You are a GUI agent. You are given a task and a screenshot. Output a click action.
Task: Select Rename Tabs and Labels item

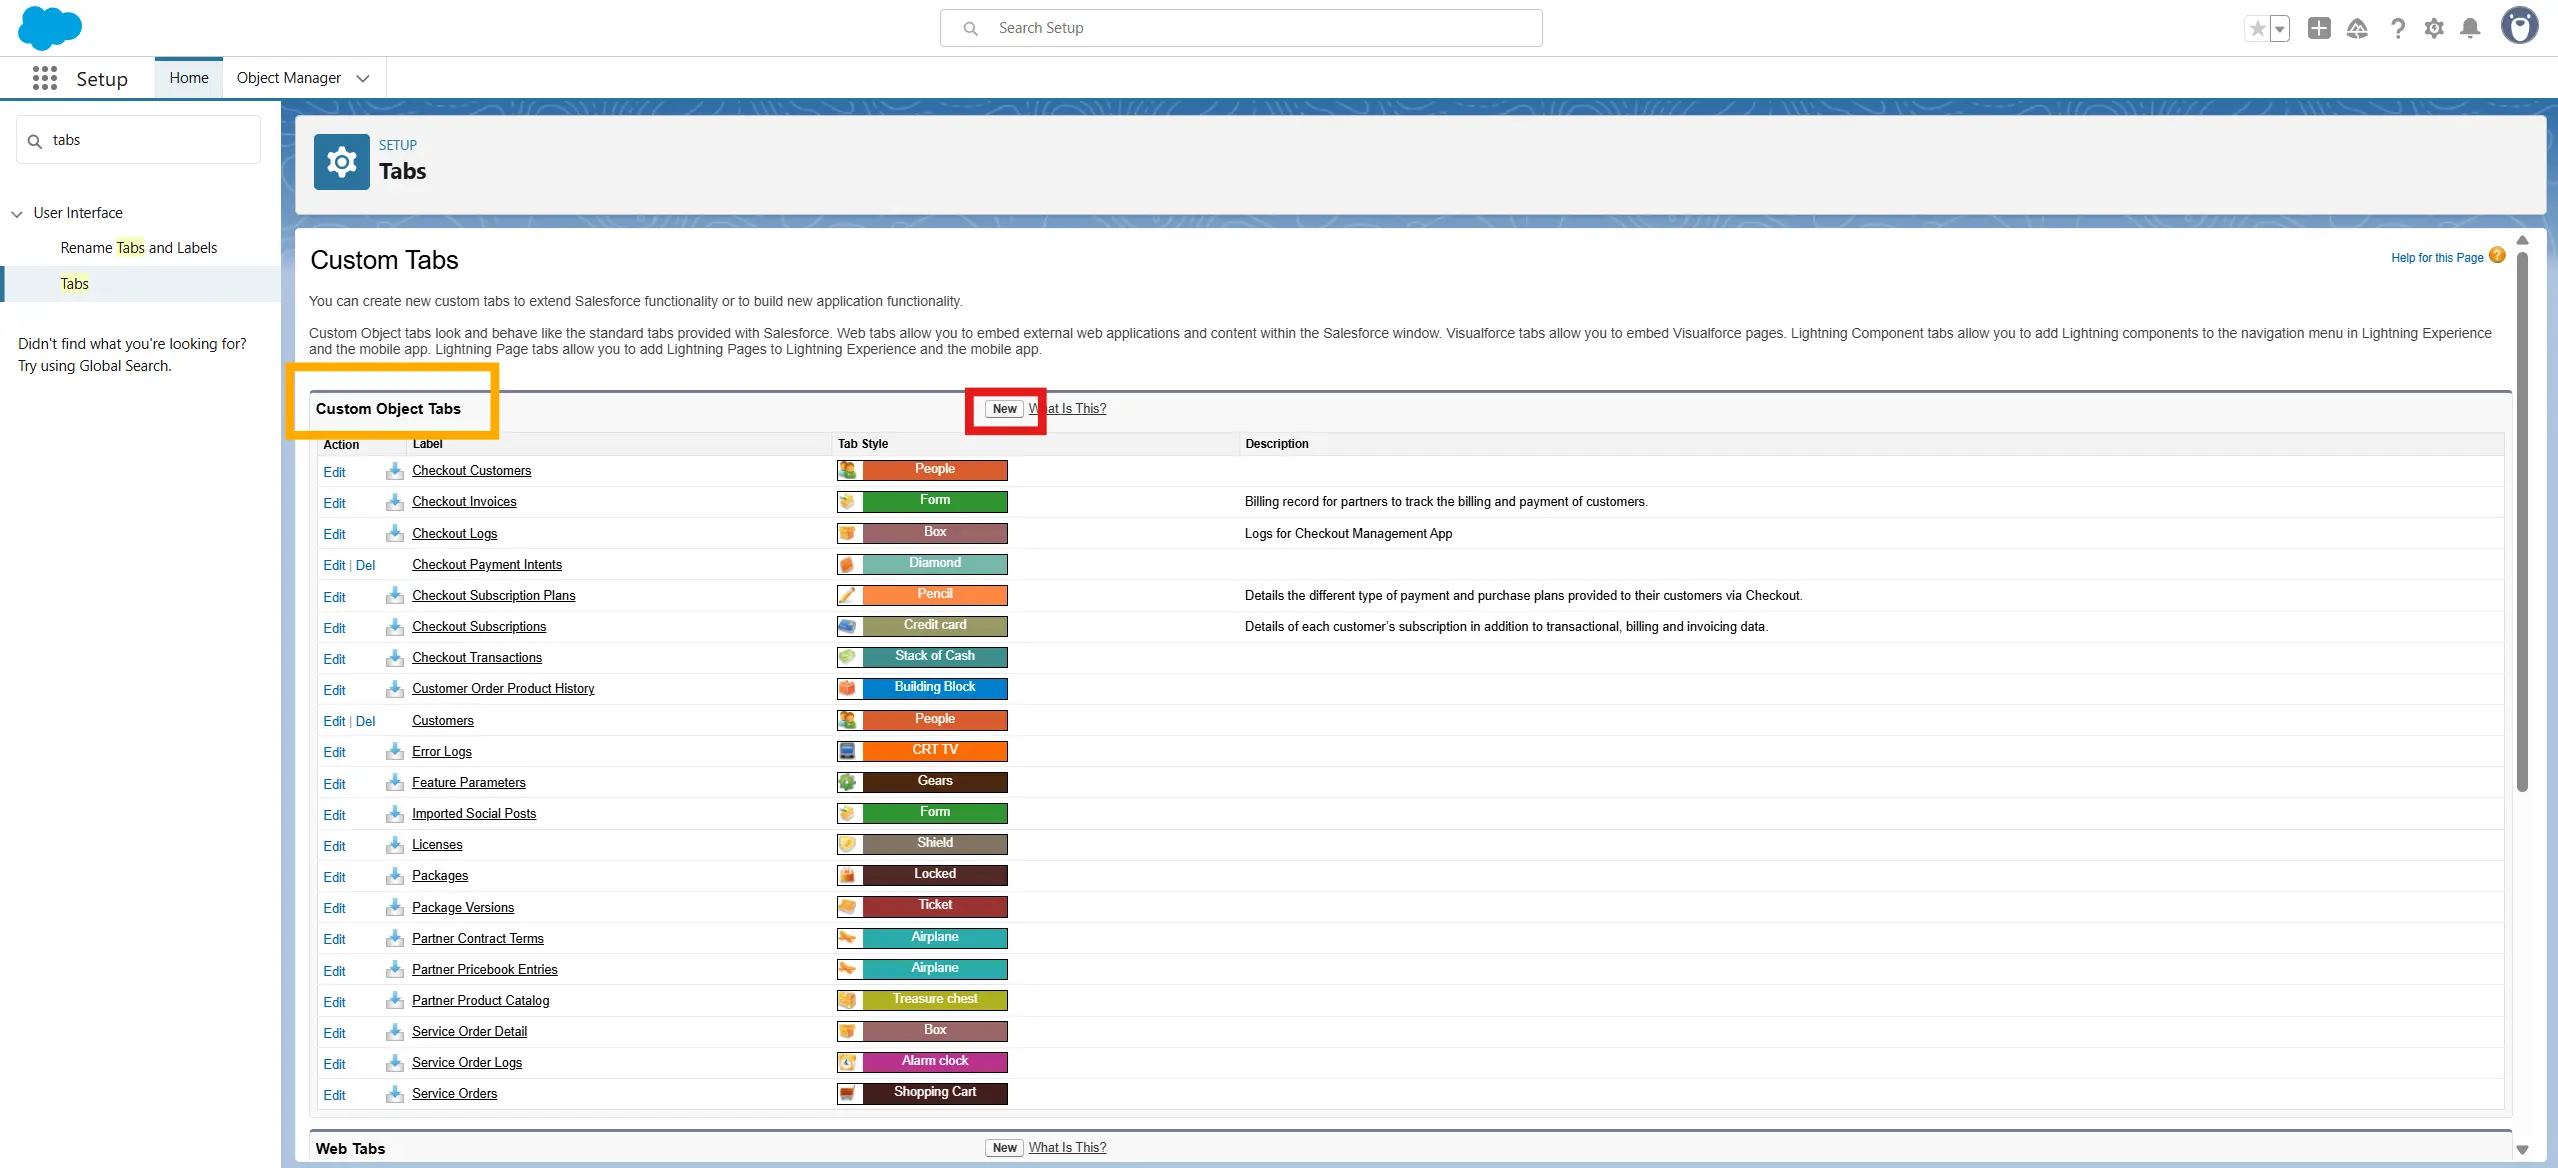[138, 248]
